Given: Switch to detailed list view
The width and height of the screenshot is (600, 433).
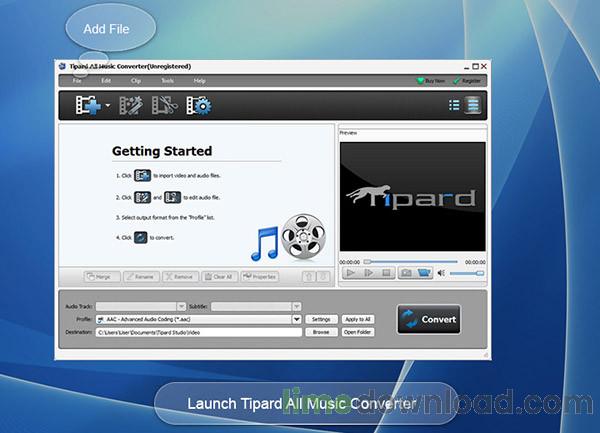Looking at the screenshot, I should (x=473, y=104).
